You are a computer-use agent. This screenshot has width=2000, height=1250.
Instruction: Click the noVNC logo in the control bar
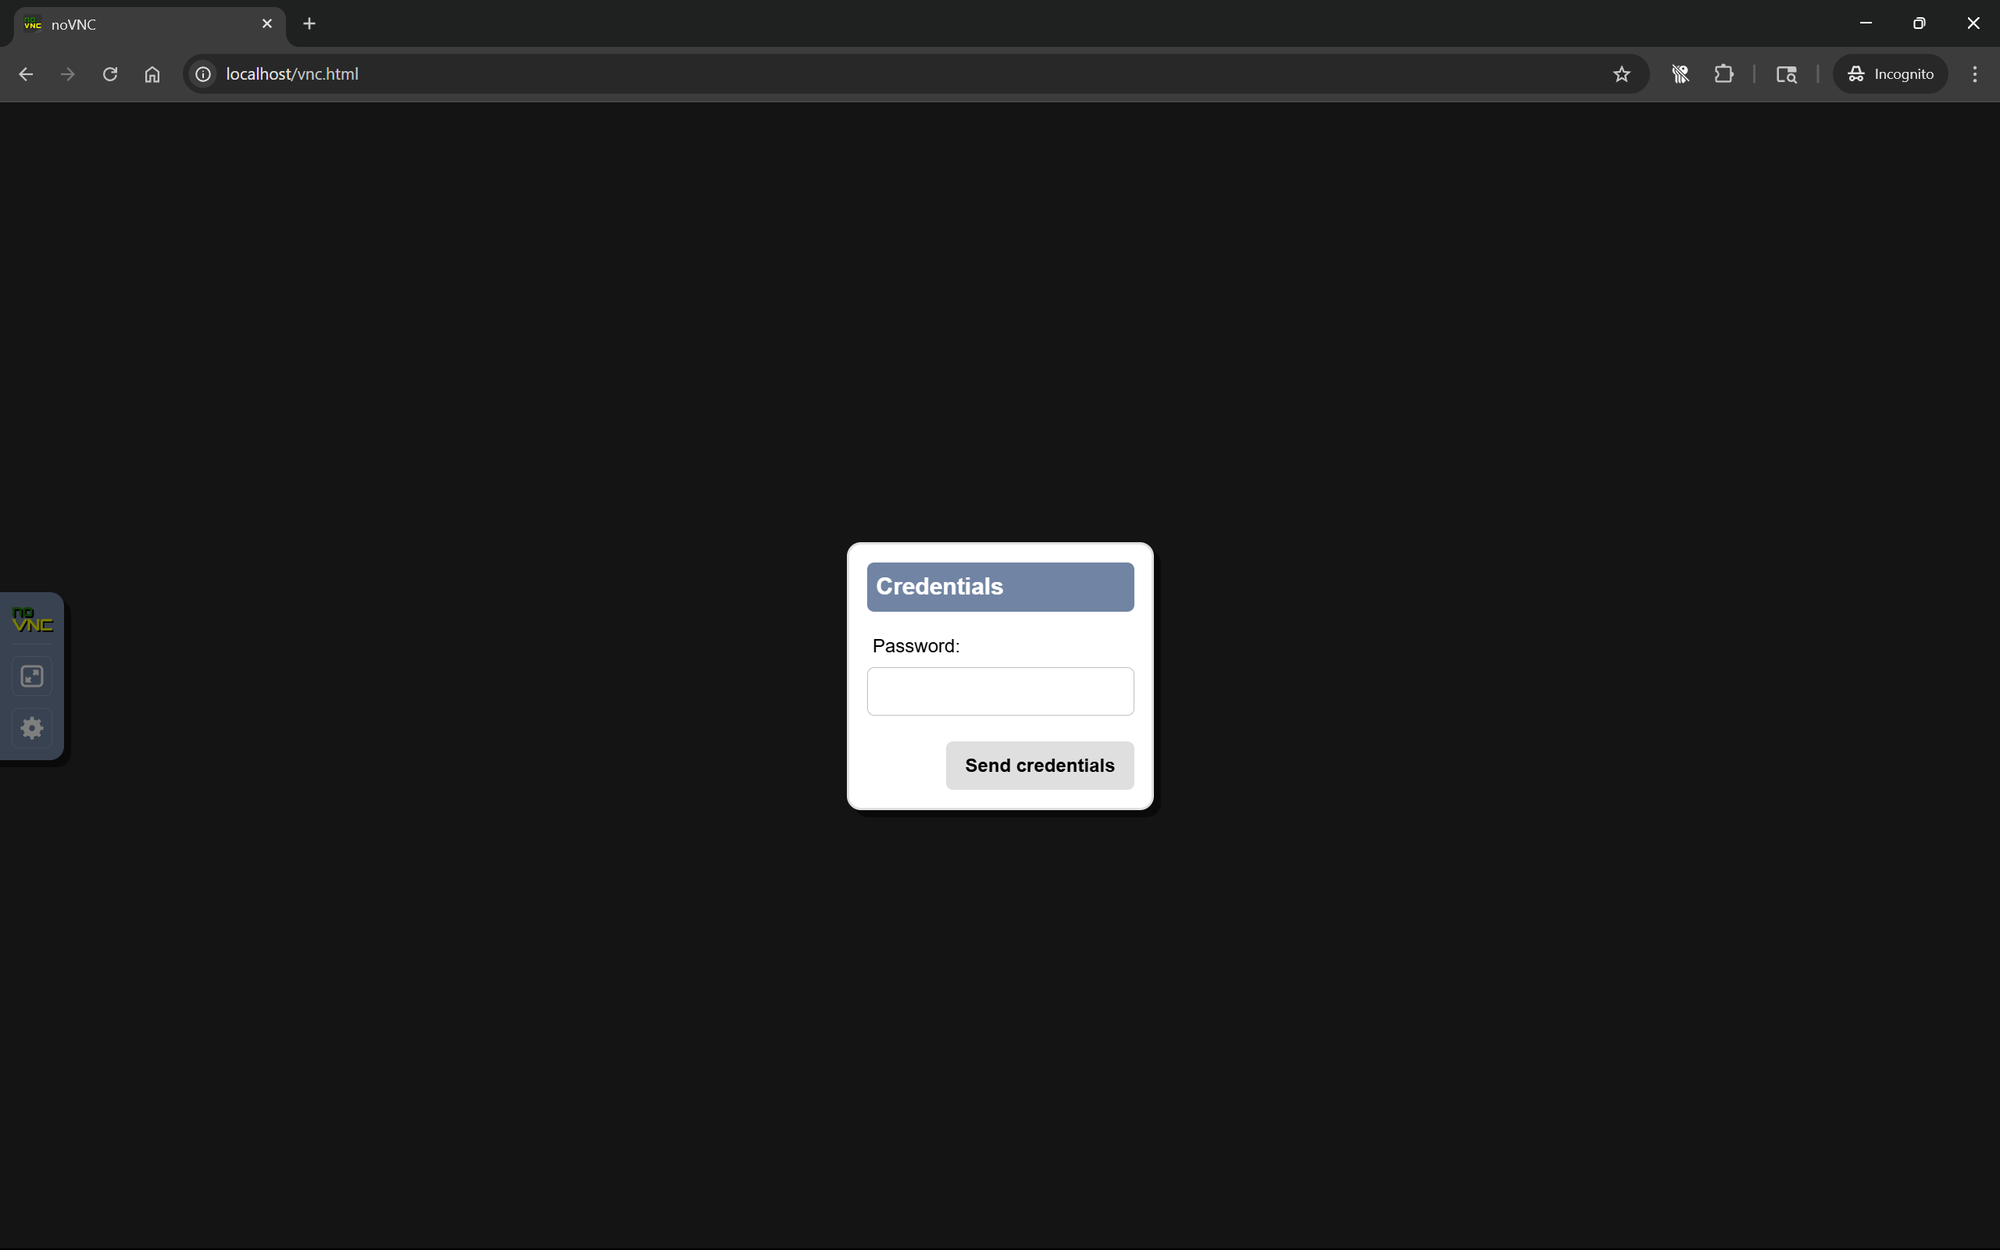point(32,620)
